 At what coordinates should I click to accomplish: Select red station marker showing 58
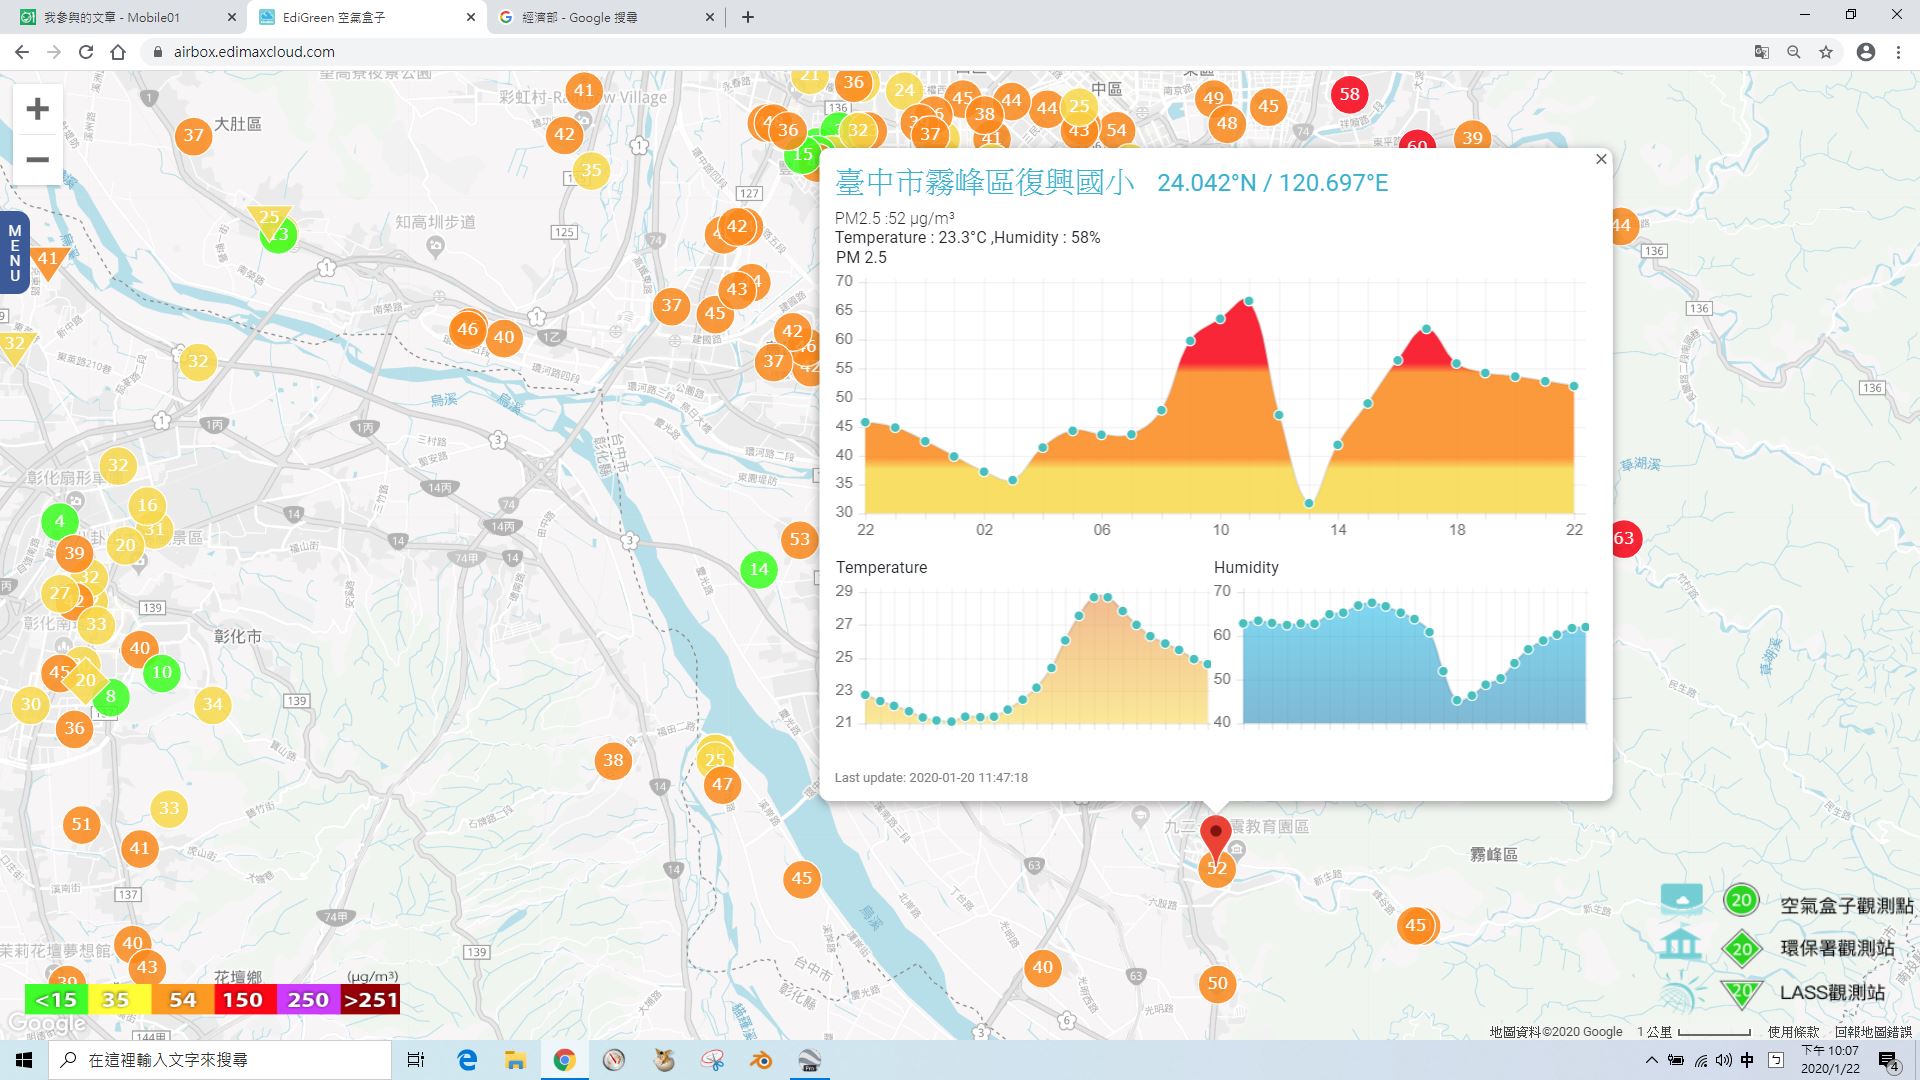[1350, 94]
